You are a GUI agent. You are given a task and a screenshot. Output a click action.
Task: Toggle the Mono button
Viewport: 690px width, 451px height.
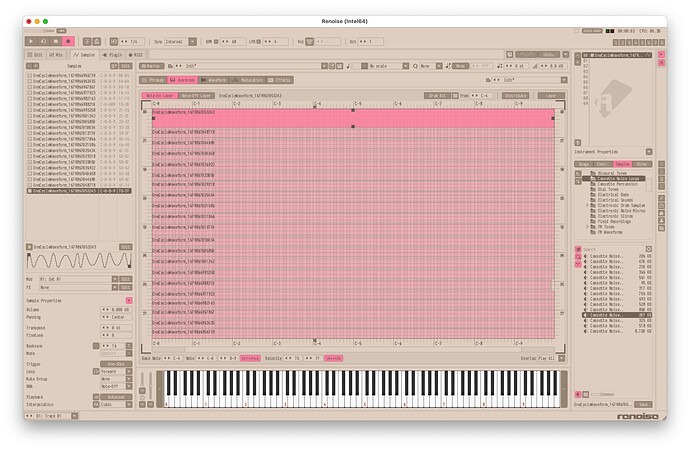460,66
